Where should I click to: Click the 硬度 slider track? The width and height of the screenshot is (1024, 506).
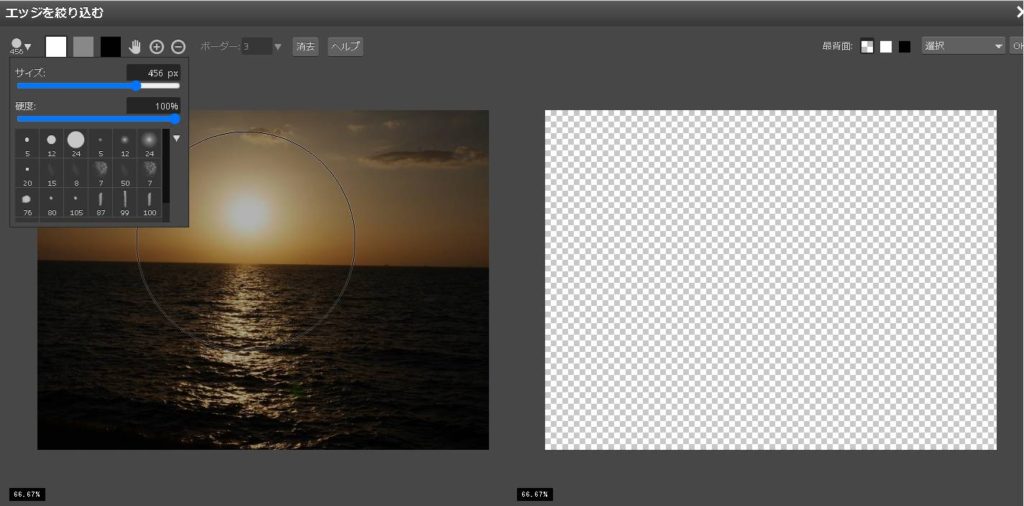98,119
